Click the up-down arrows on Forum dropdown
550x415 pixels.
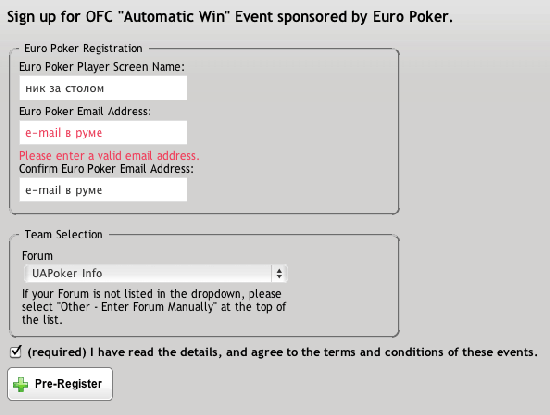279,273
